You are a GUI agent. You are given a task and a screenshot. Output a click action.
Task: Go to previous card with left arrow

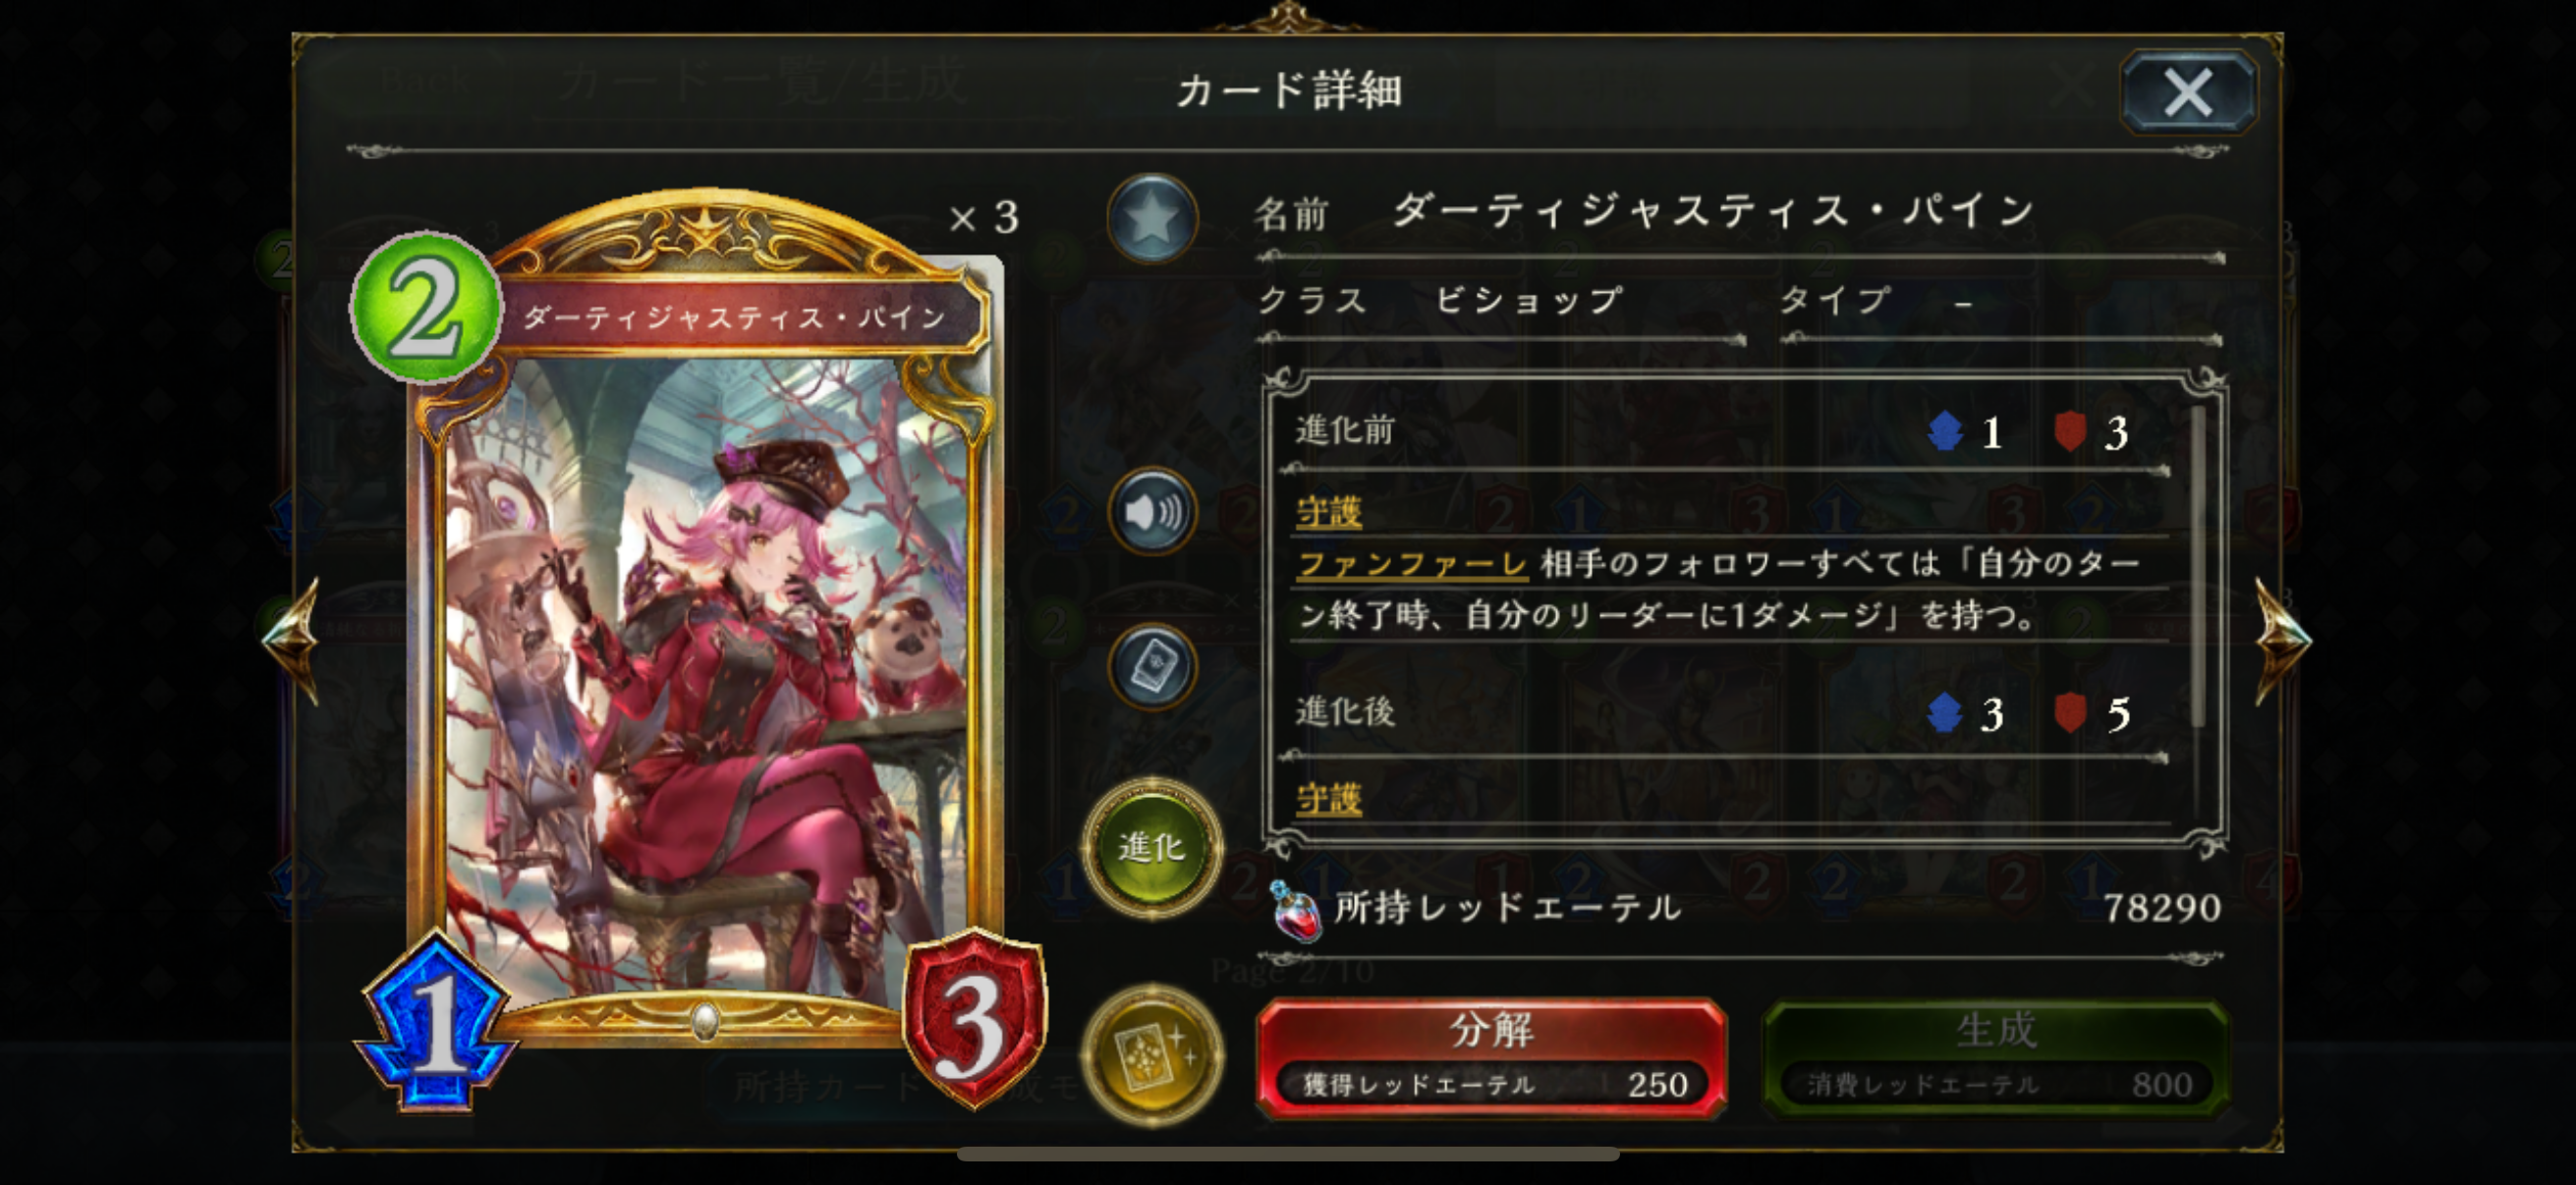point(292,640)
